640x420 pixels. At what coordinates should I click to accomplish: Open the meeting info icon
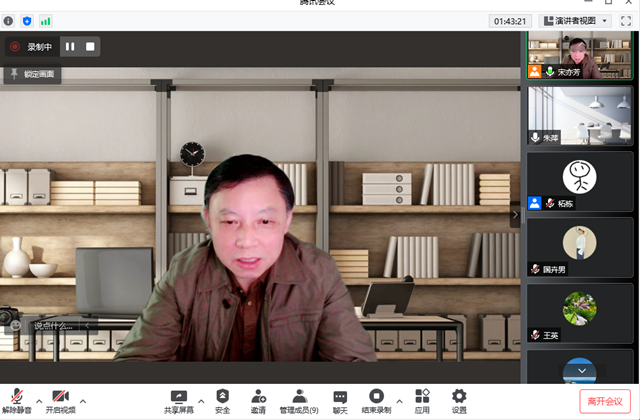8,21
